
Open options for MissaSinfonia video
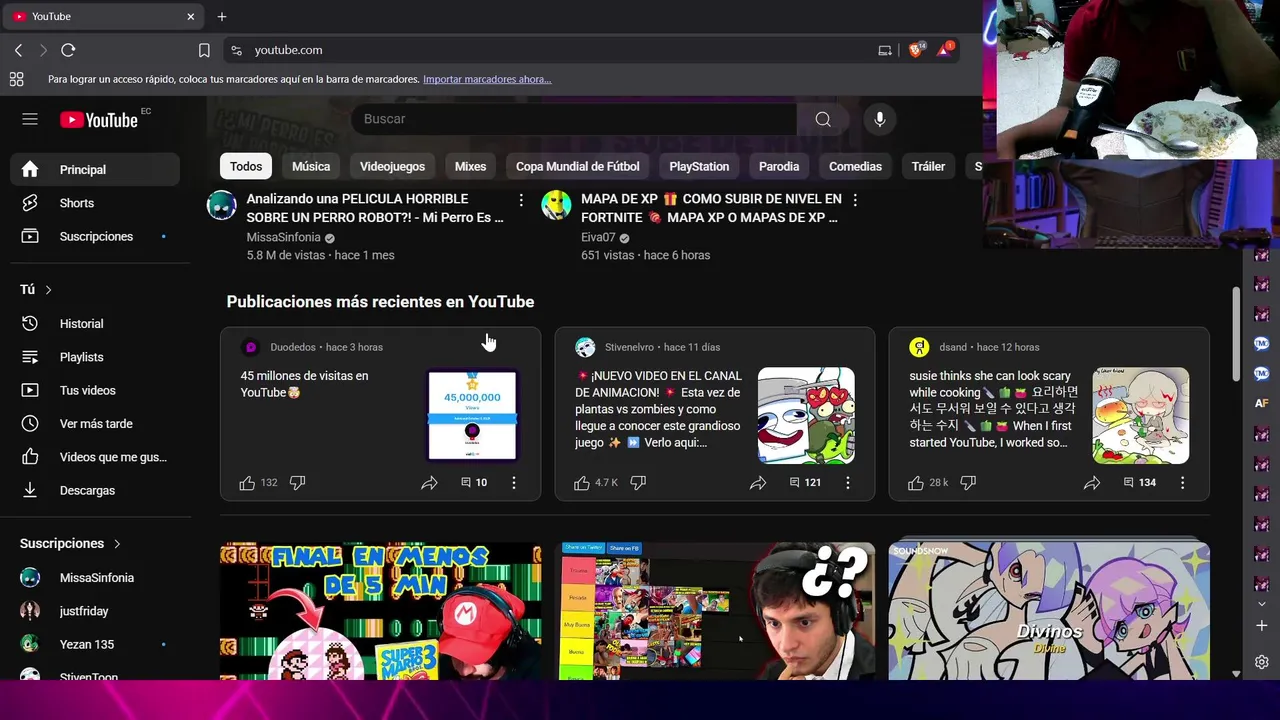(521, 200)
